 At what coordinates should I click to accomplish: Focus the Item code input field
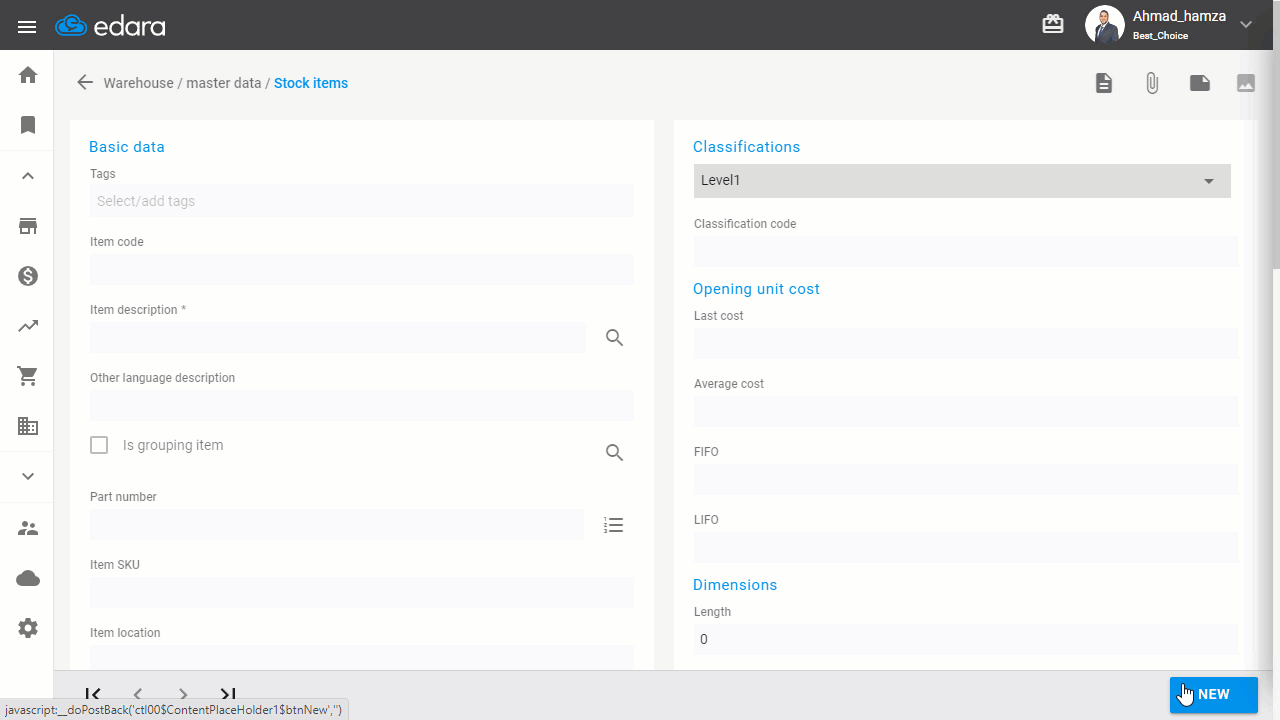tap(362, 269)
